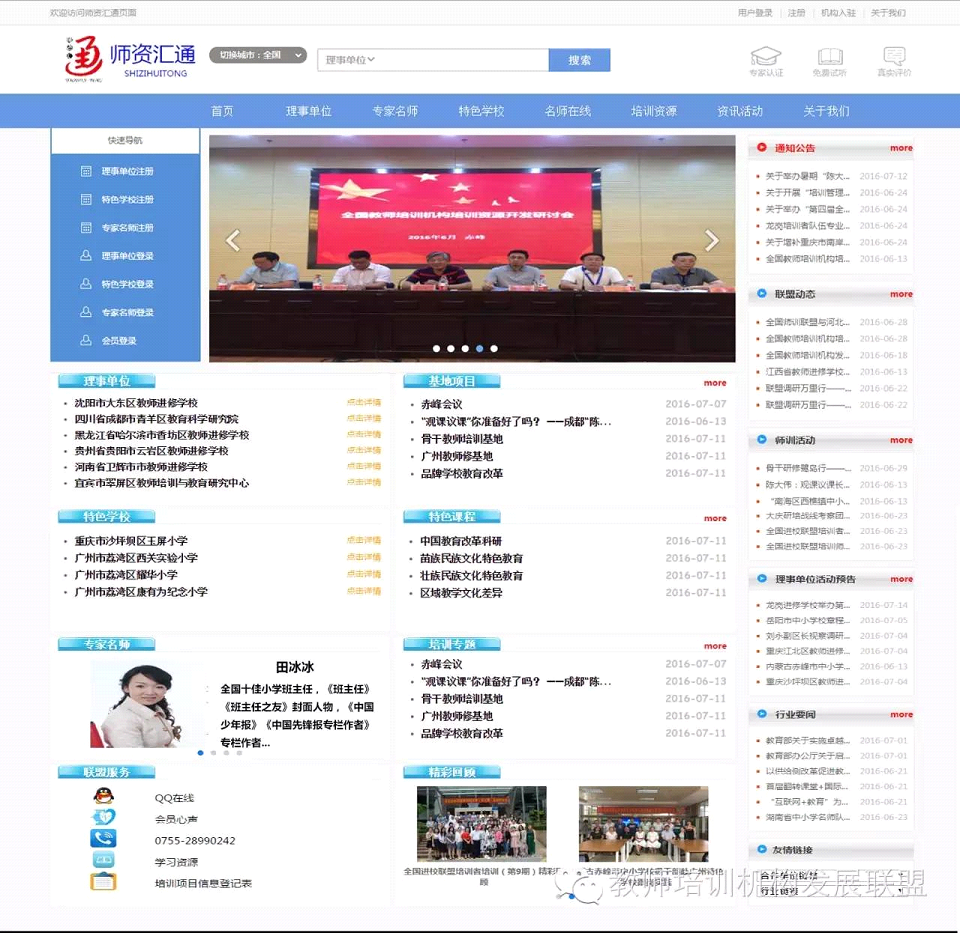Viewport: 960px width, 933px height.
Task: Click the 会员心声 heart icon
Action: click(103, 817)
